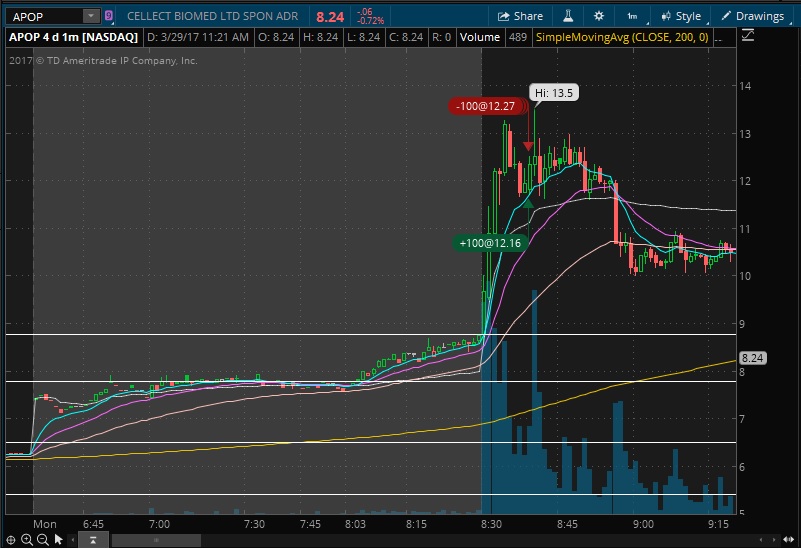Viewport: 801px width, 549px height.
Task: Click the collapse-to-top arrow button
Action: tap(93, 540)
